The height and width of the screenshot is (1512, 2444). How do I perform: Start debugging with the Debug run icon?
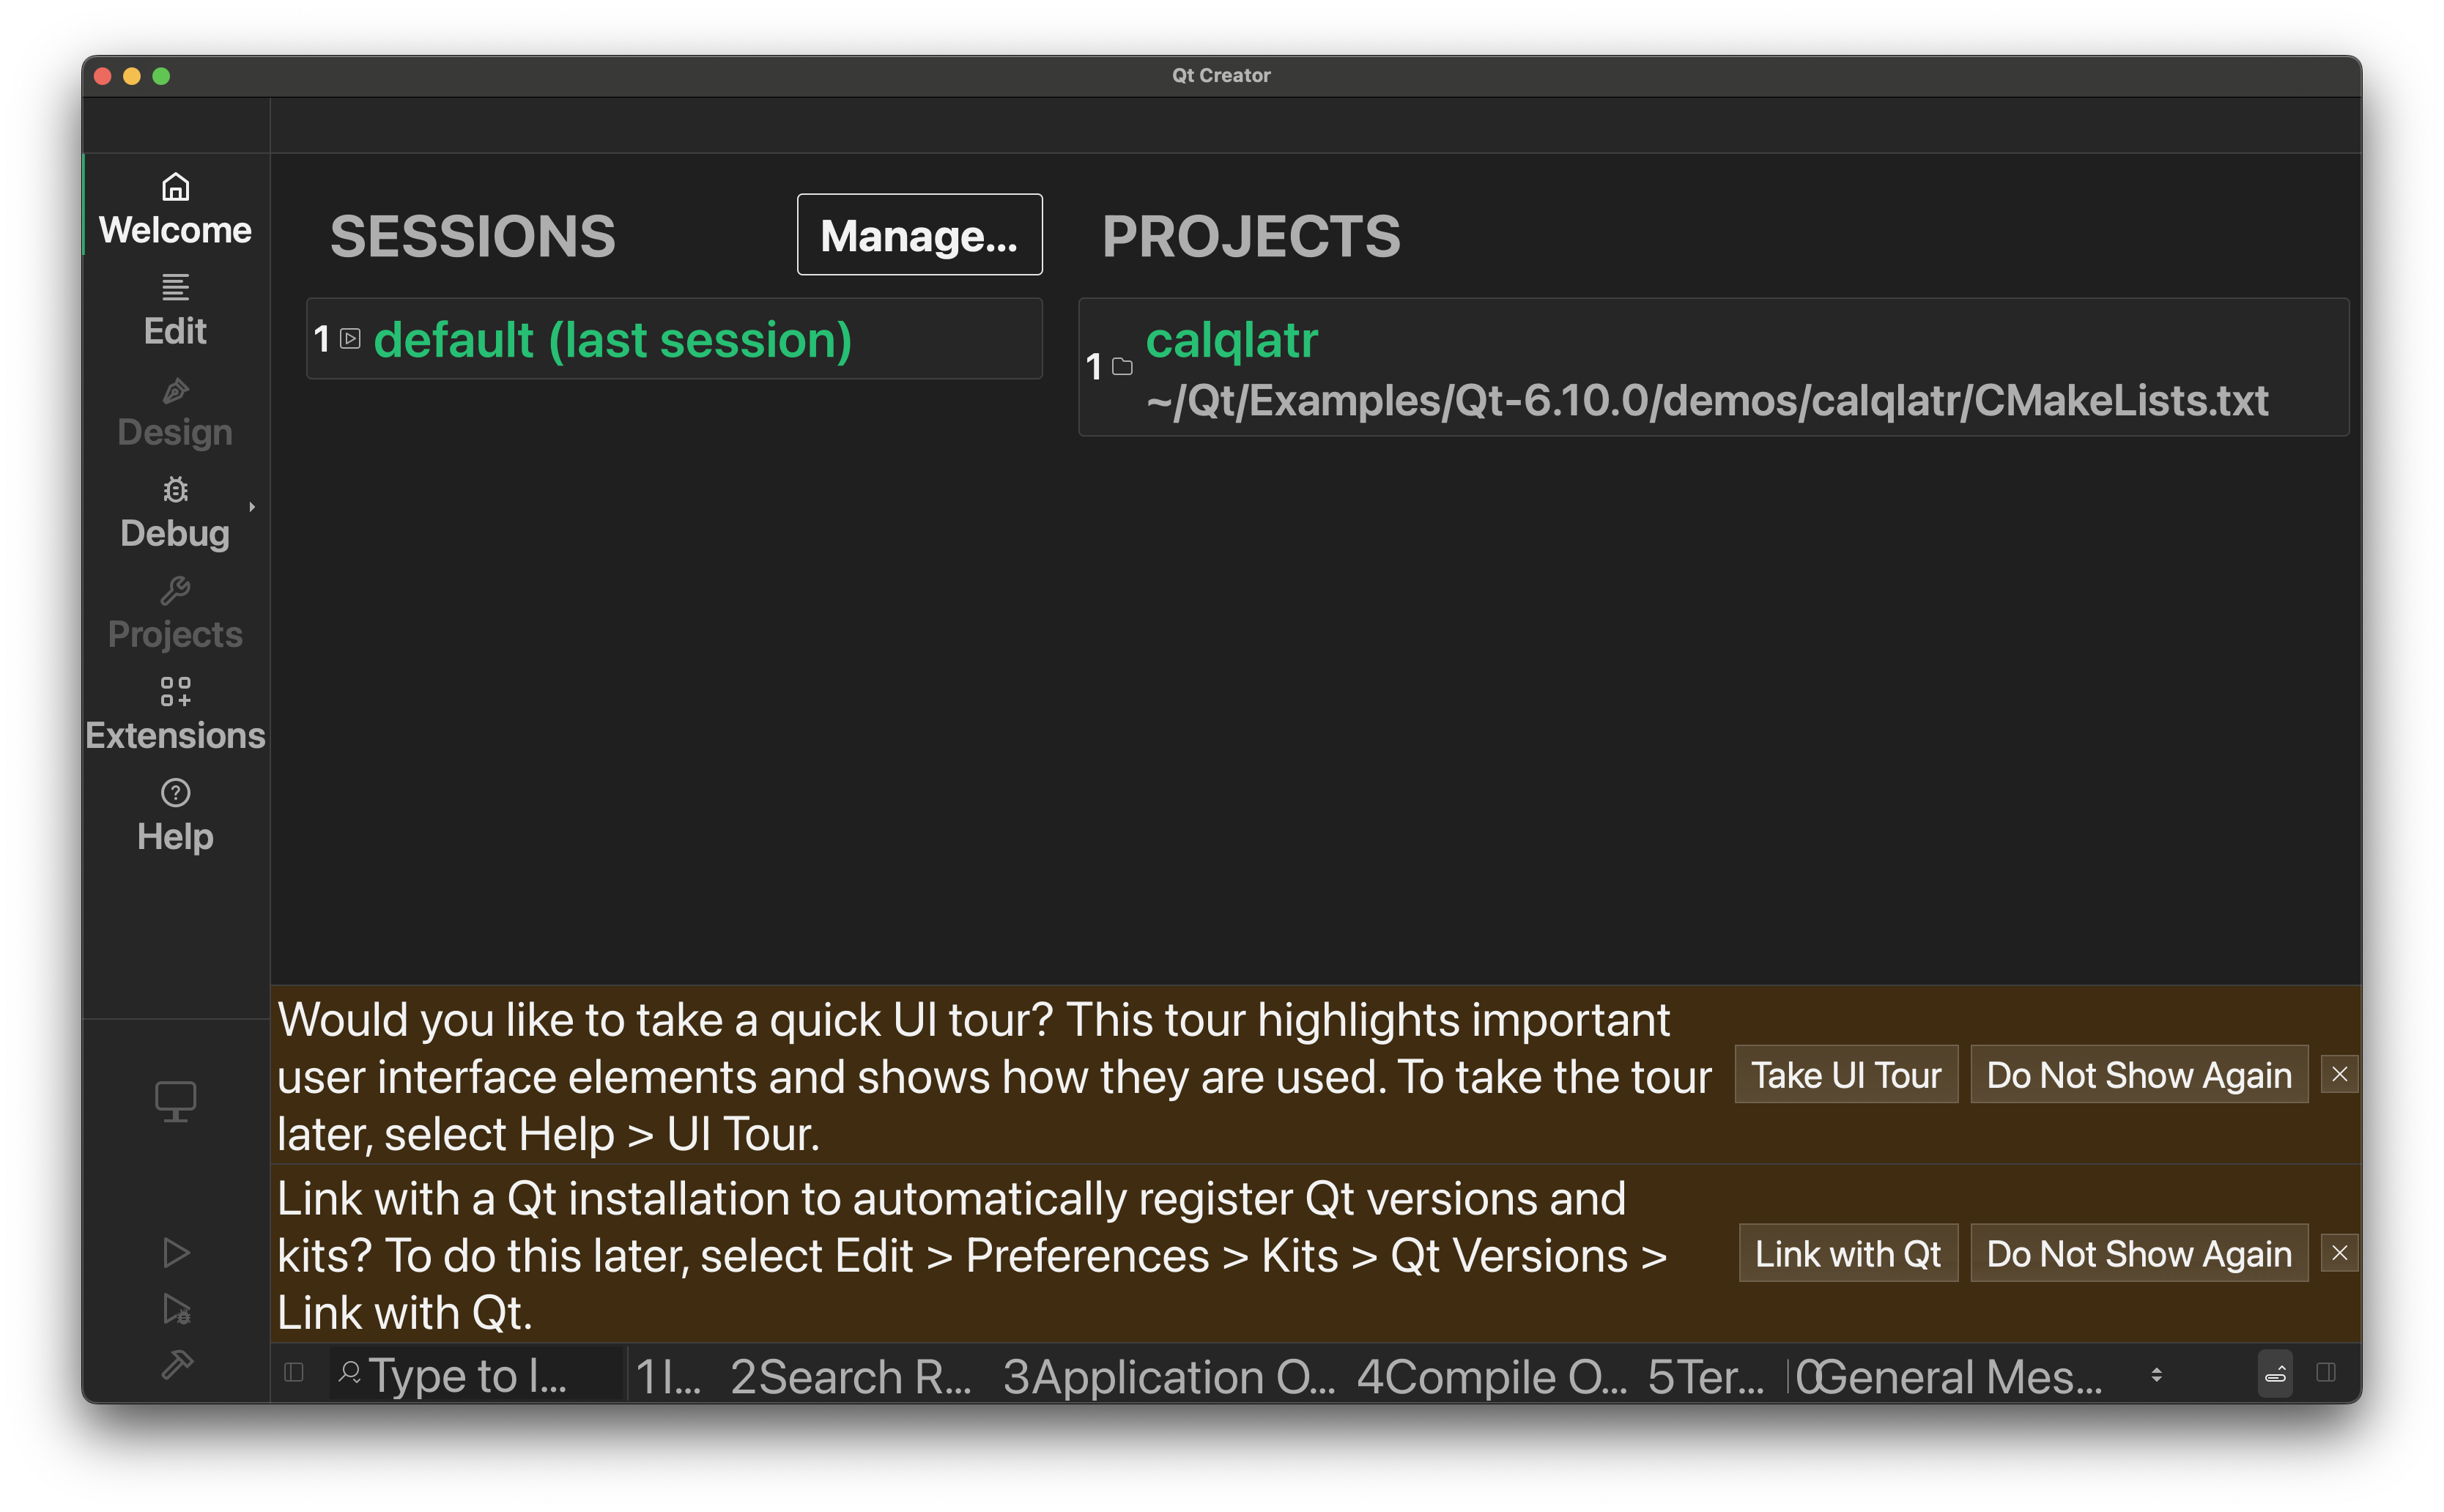176,1309
